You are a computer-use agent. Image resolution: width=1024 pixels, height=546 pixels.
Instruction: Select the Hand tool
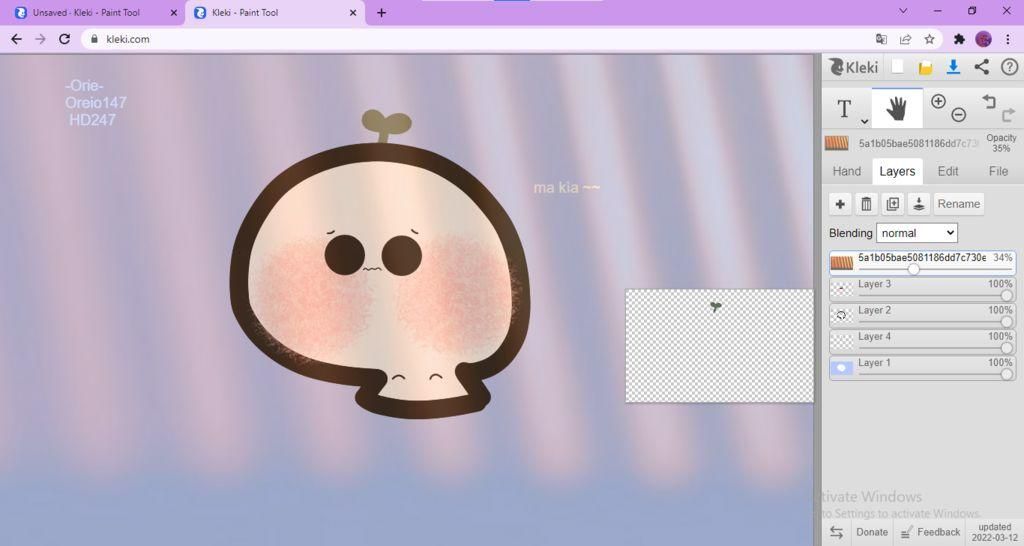pos(897,108)
